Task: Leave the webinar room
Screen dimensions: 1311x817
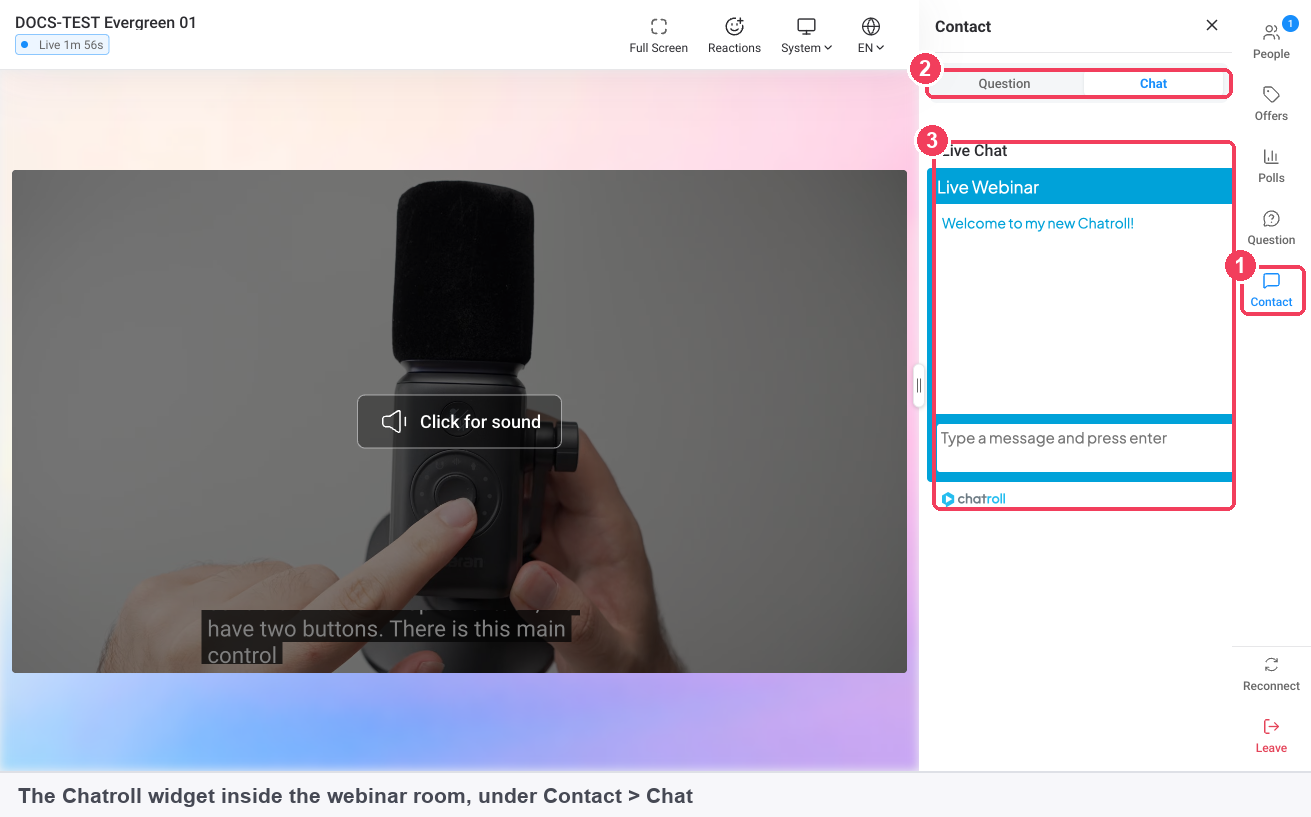Action: [x=1271, y=735]
